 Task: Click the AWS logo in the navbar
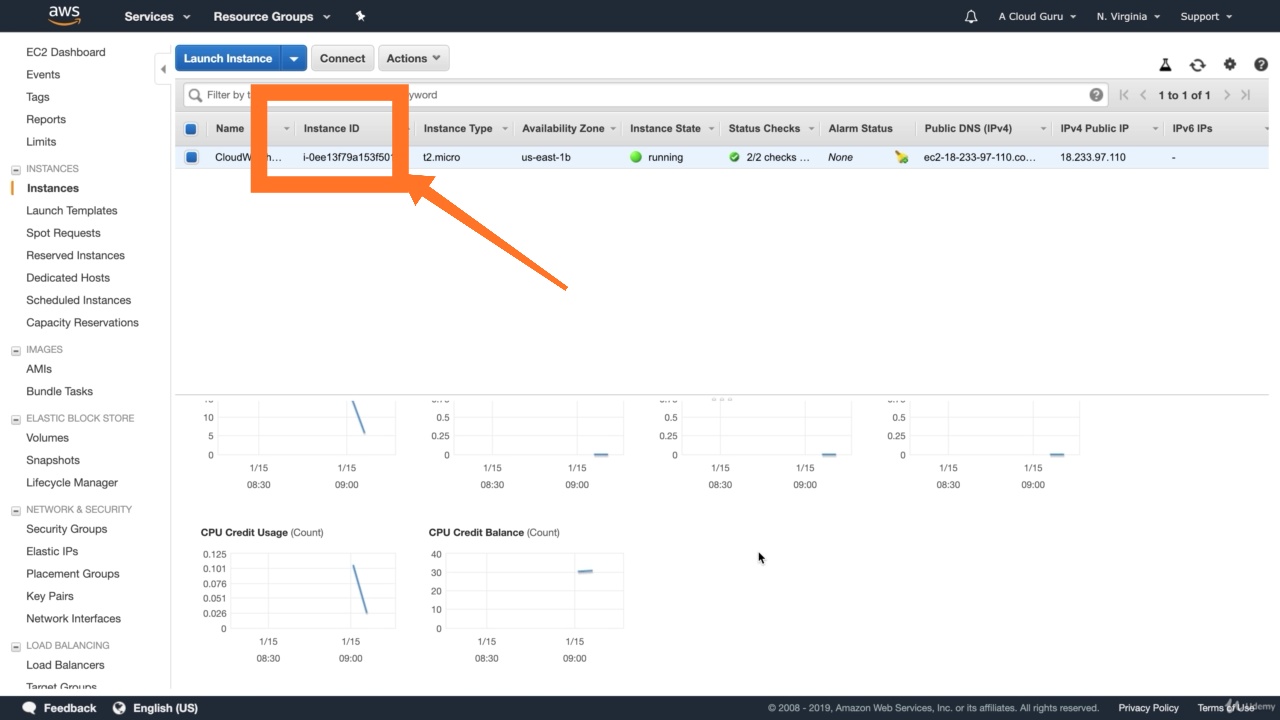pyautogui.click(x=63, y=15)
